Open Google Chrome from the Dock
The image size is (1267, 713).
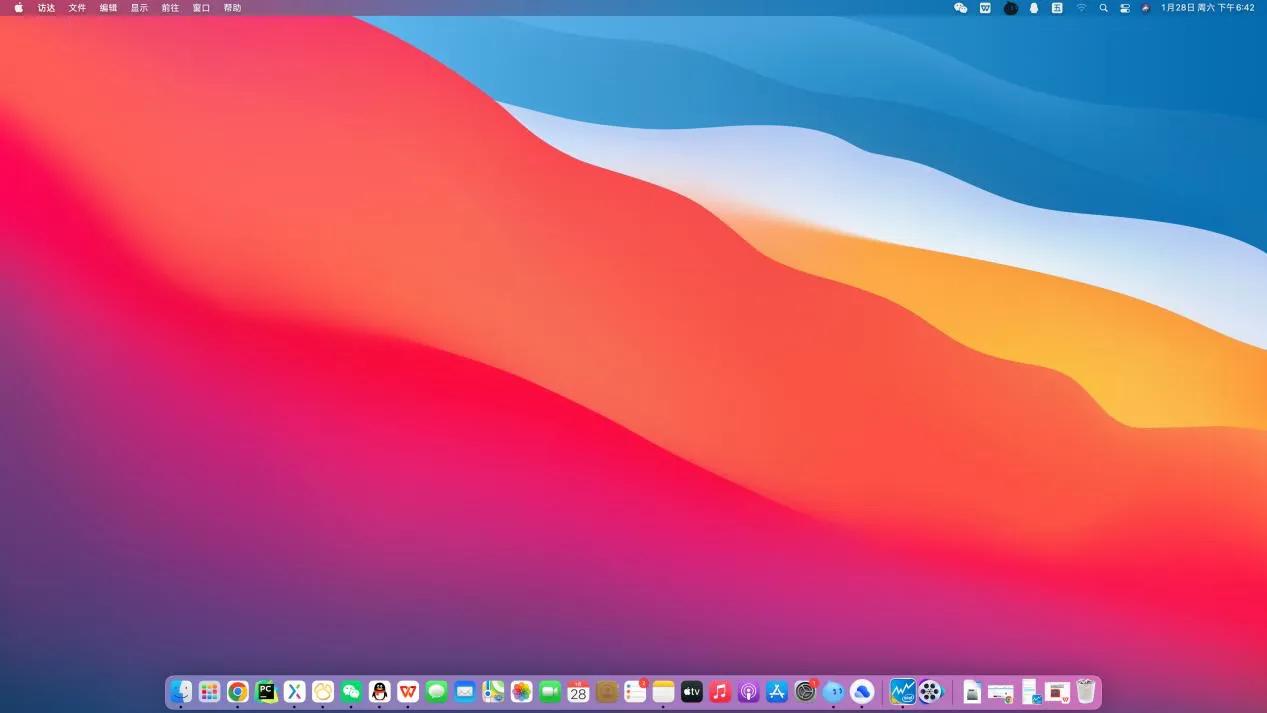click(x=237, y=691)
